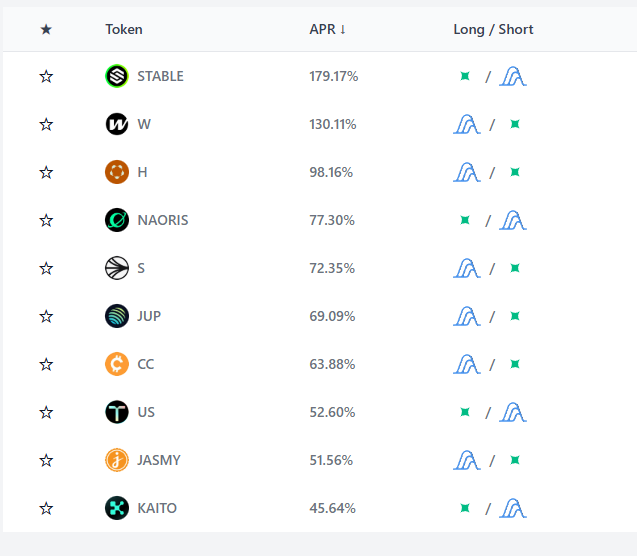Select the 69.09% APR value
The height and width of the screenshot is (556, 637).
(332, 316)
